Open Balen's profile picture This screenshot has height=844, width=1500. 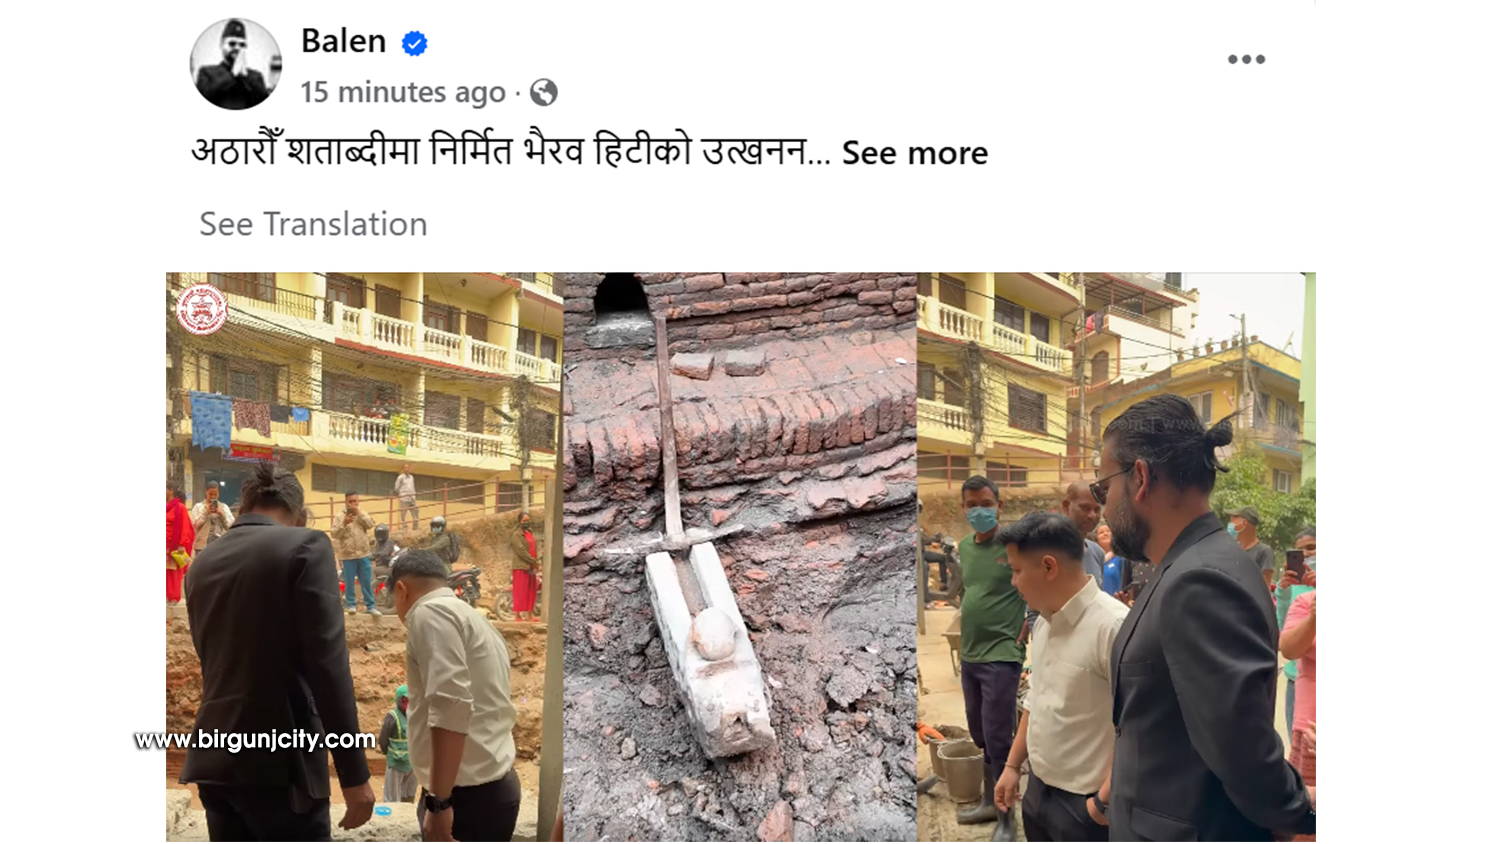click(236, 64)
